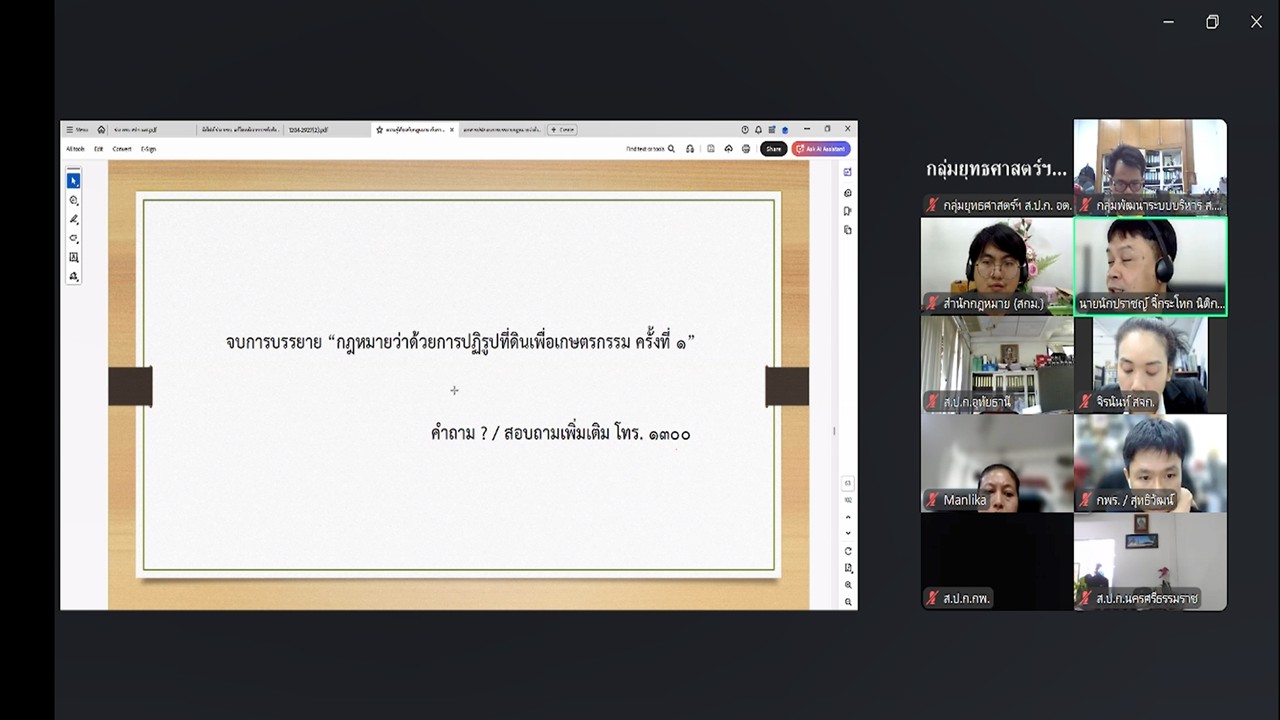This screenshot has width=1280, height=720.
Task: Click the notifications bell icon
Action: click(x=758, y=129)
